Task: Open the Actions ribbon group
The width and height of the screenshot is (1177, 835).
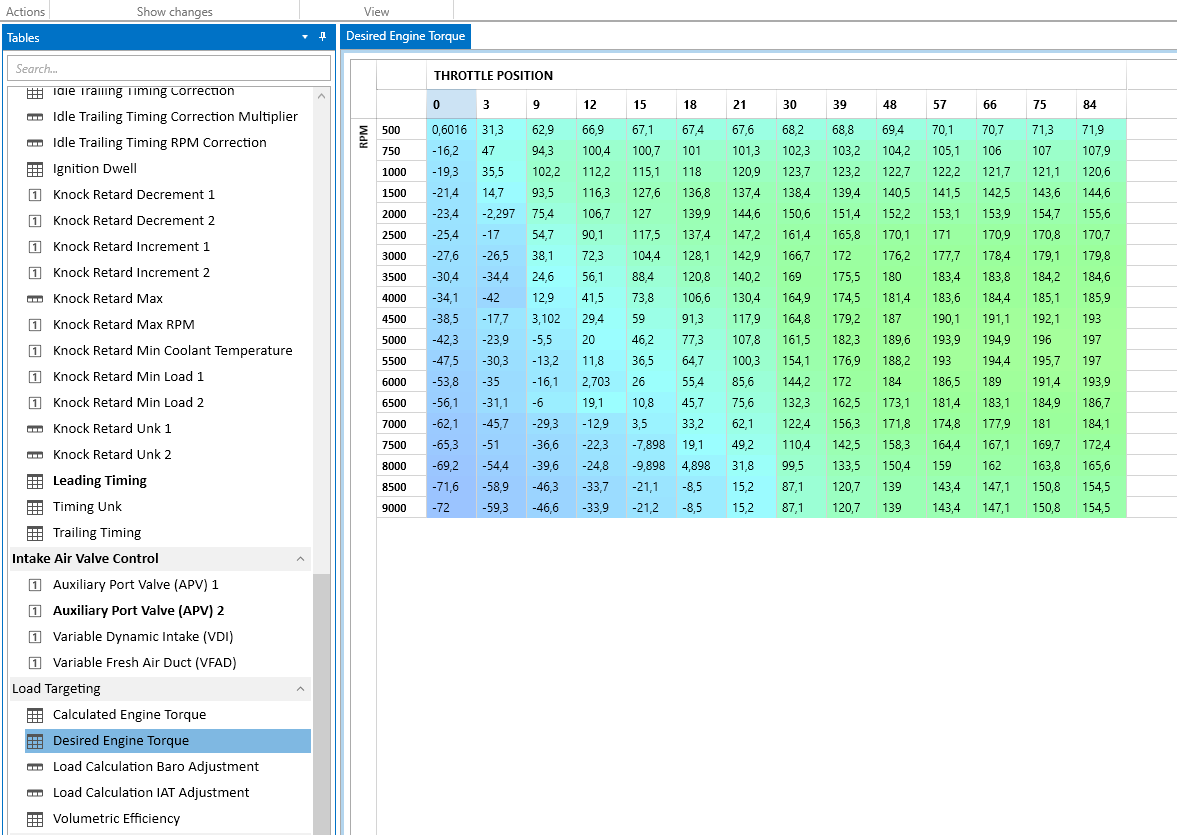Action: tap(26, 11)
